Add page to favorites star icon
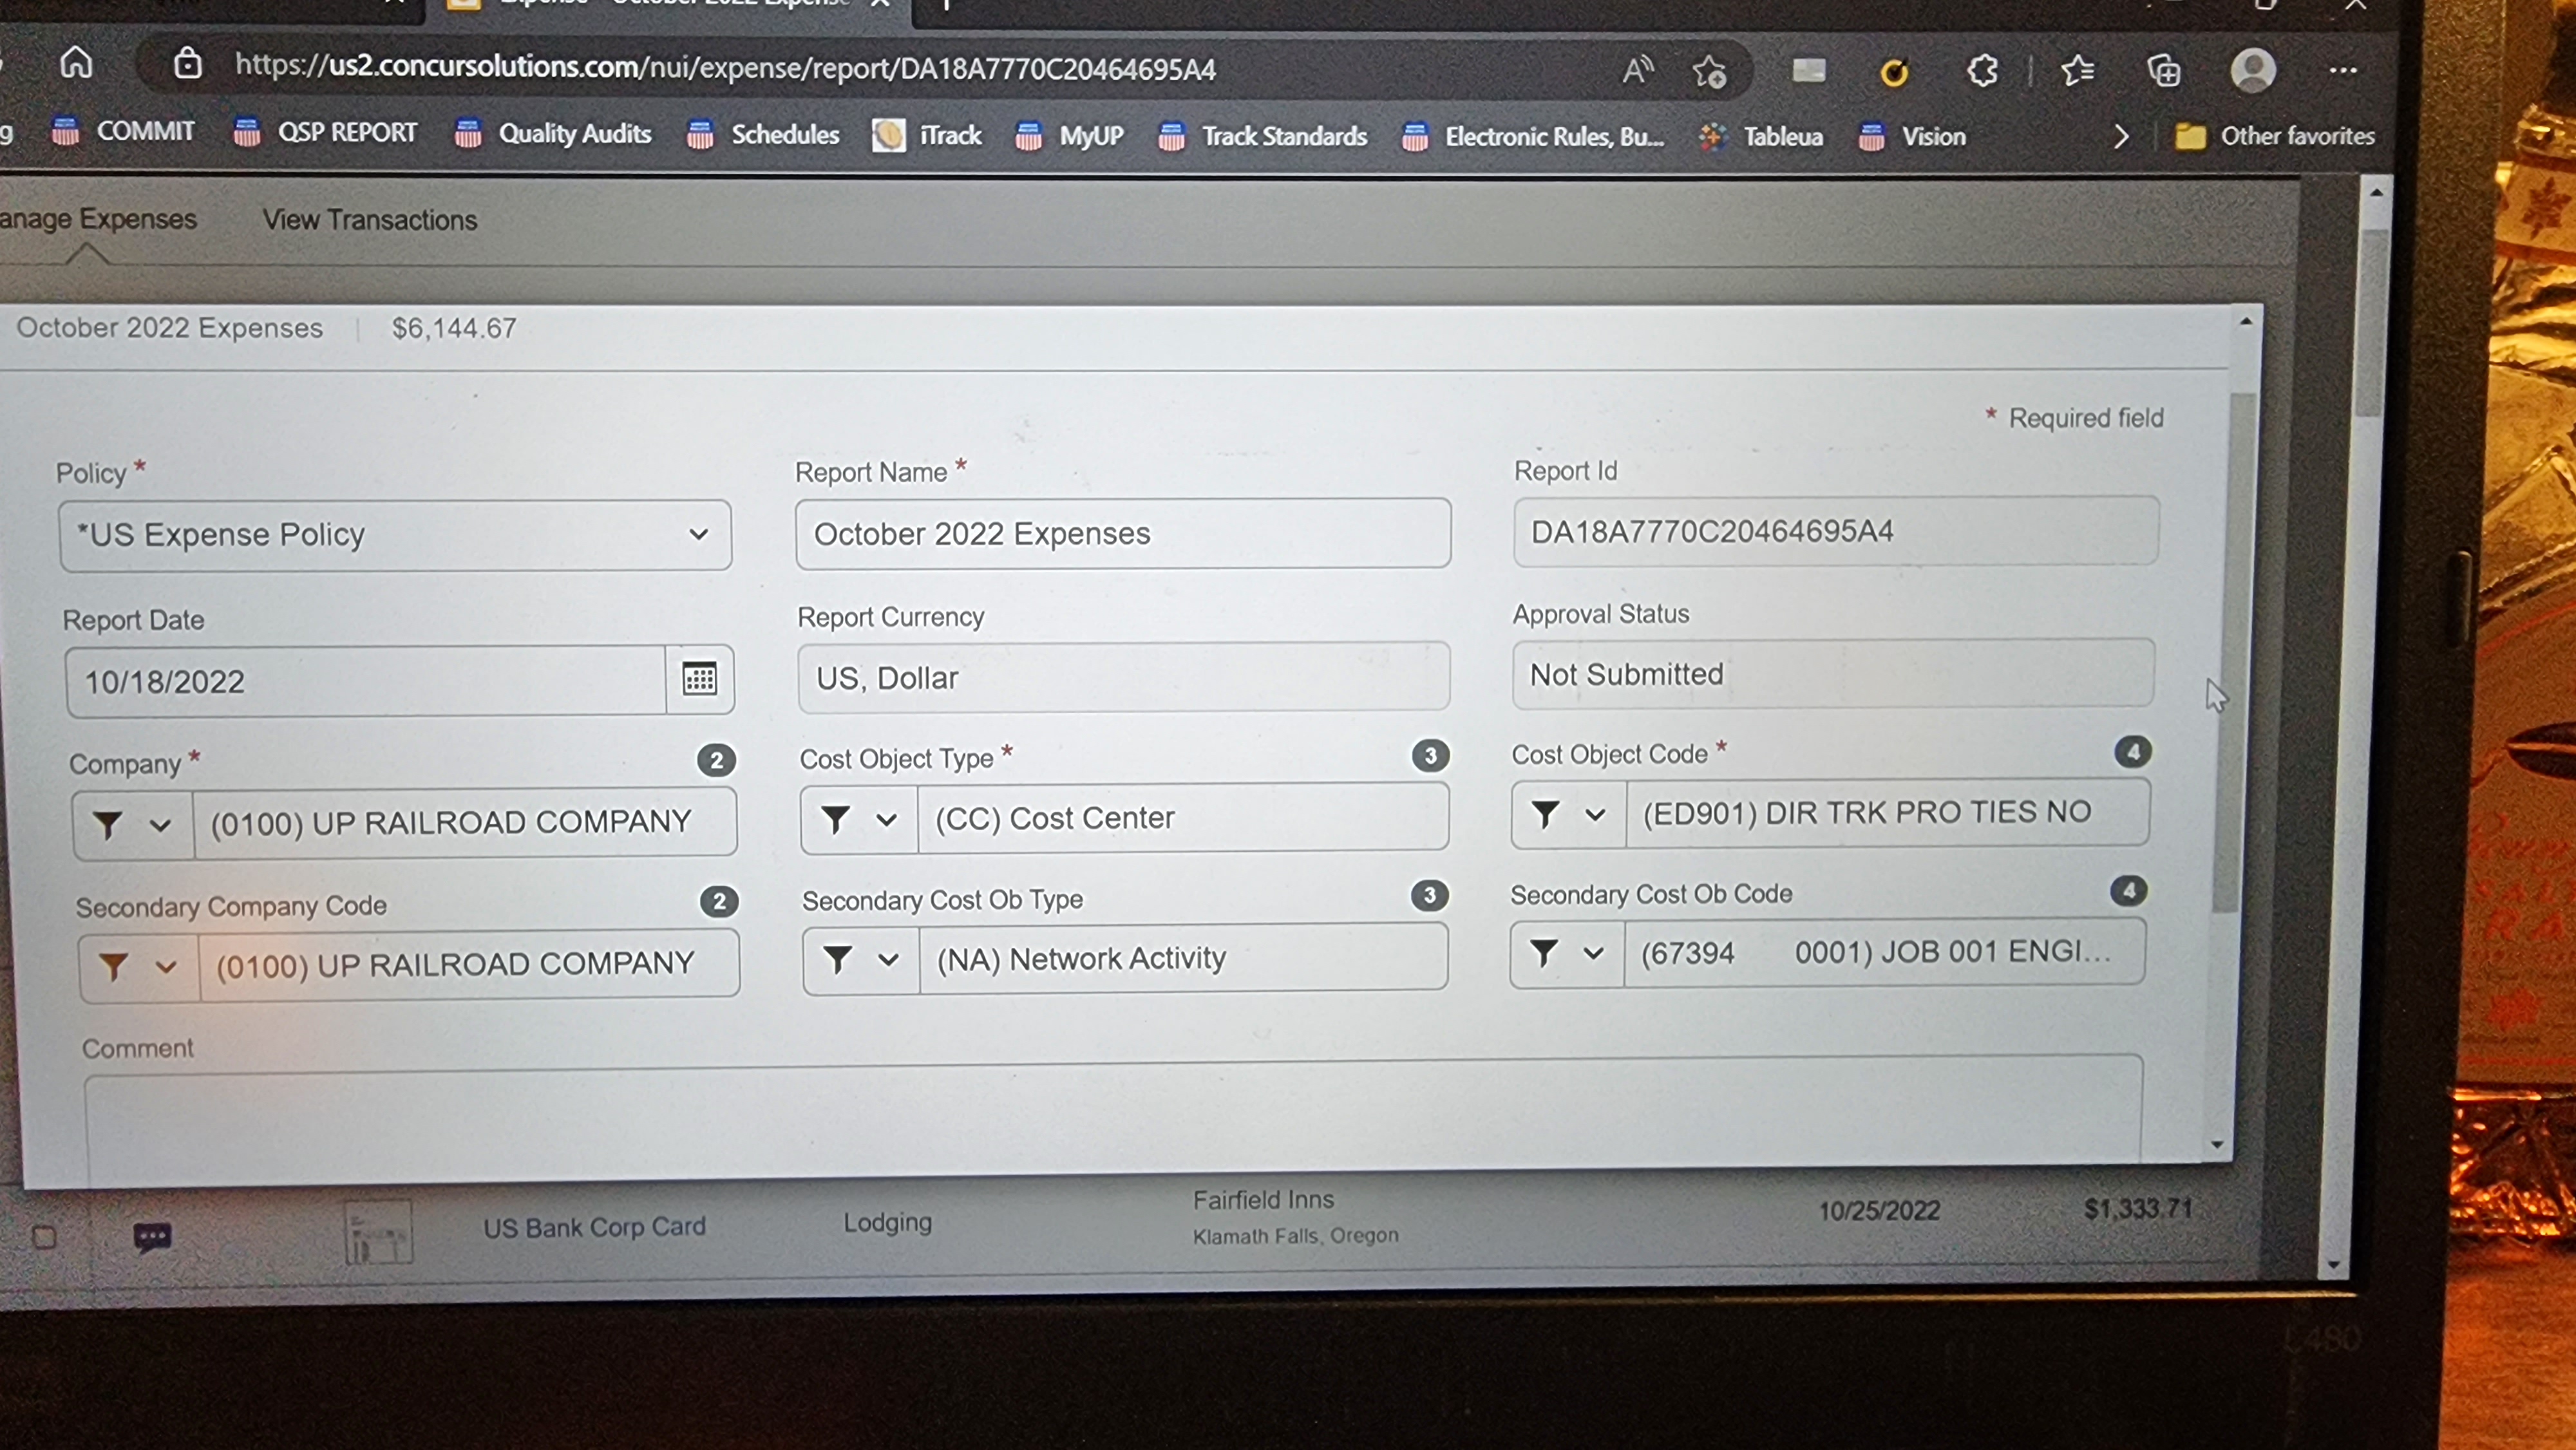Image resolution: width=2576 pixels, height=1450 pixels. click(1709, 71)
